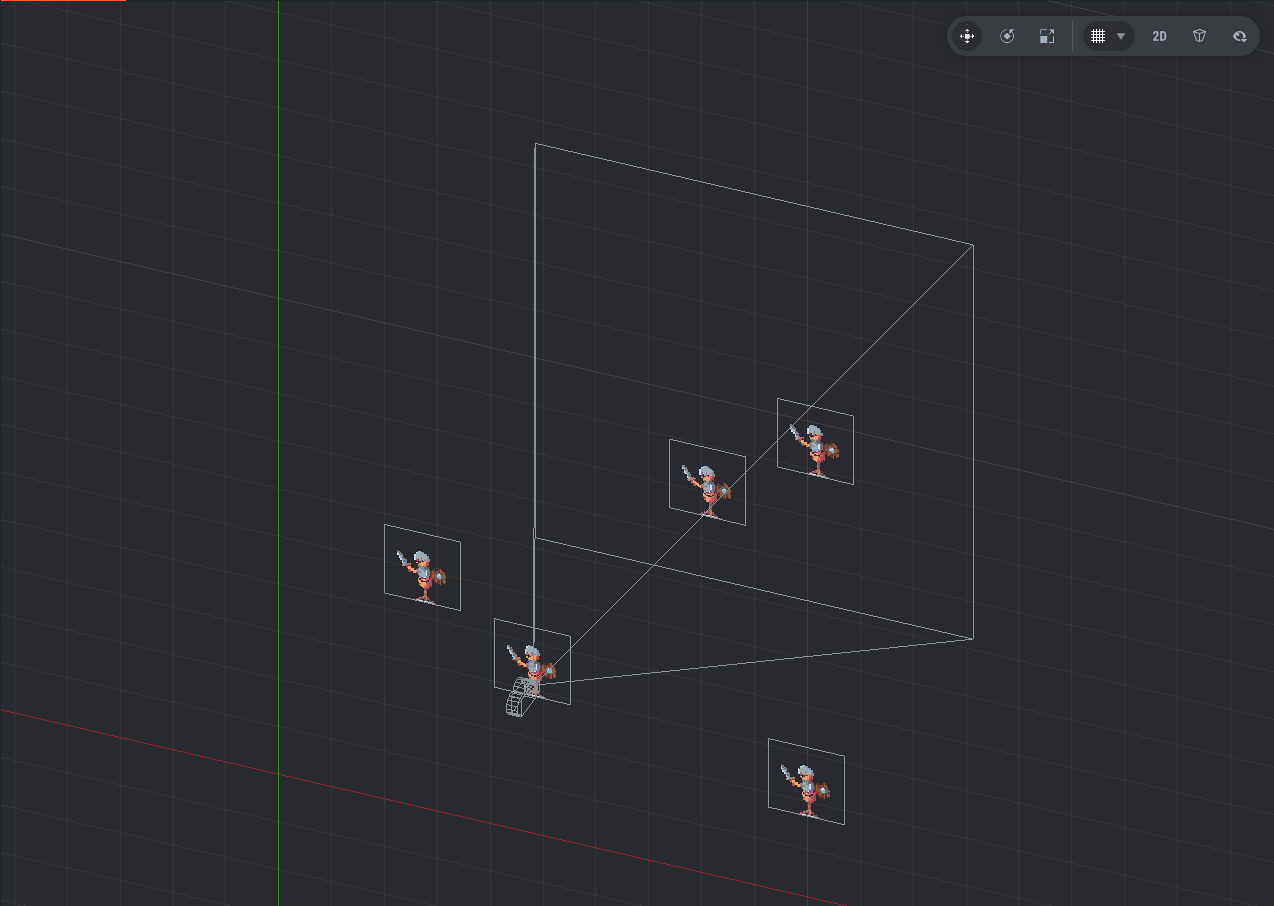Click the orange indicator bar at top-left

pyautogui.click(x=62, y=1)
